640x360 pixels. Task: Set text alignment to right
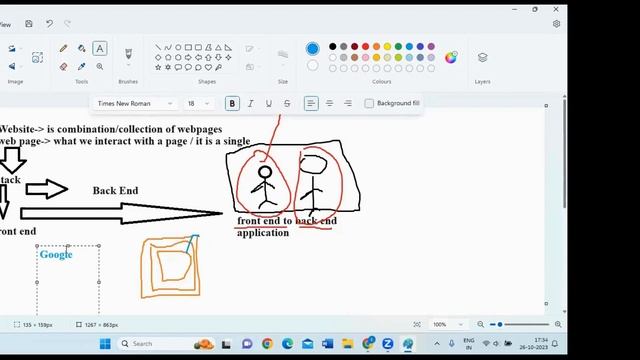point(348,104)
